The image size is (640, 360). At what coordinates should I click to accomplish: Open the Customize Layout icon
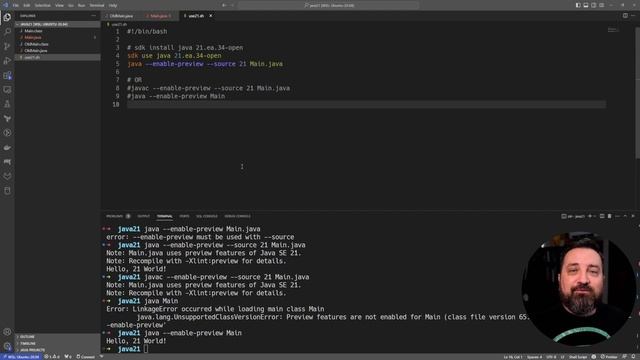[601, 5]
